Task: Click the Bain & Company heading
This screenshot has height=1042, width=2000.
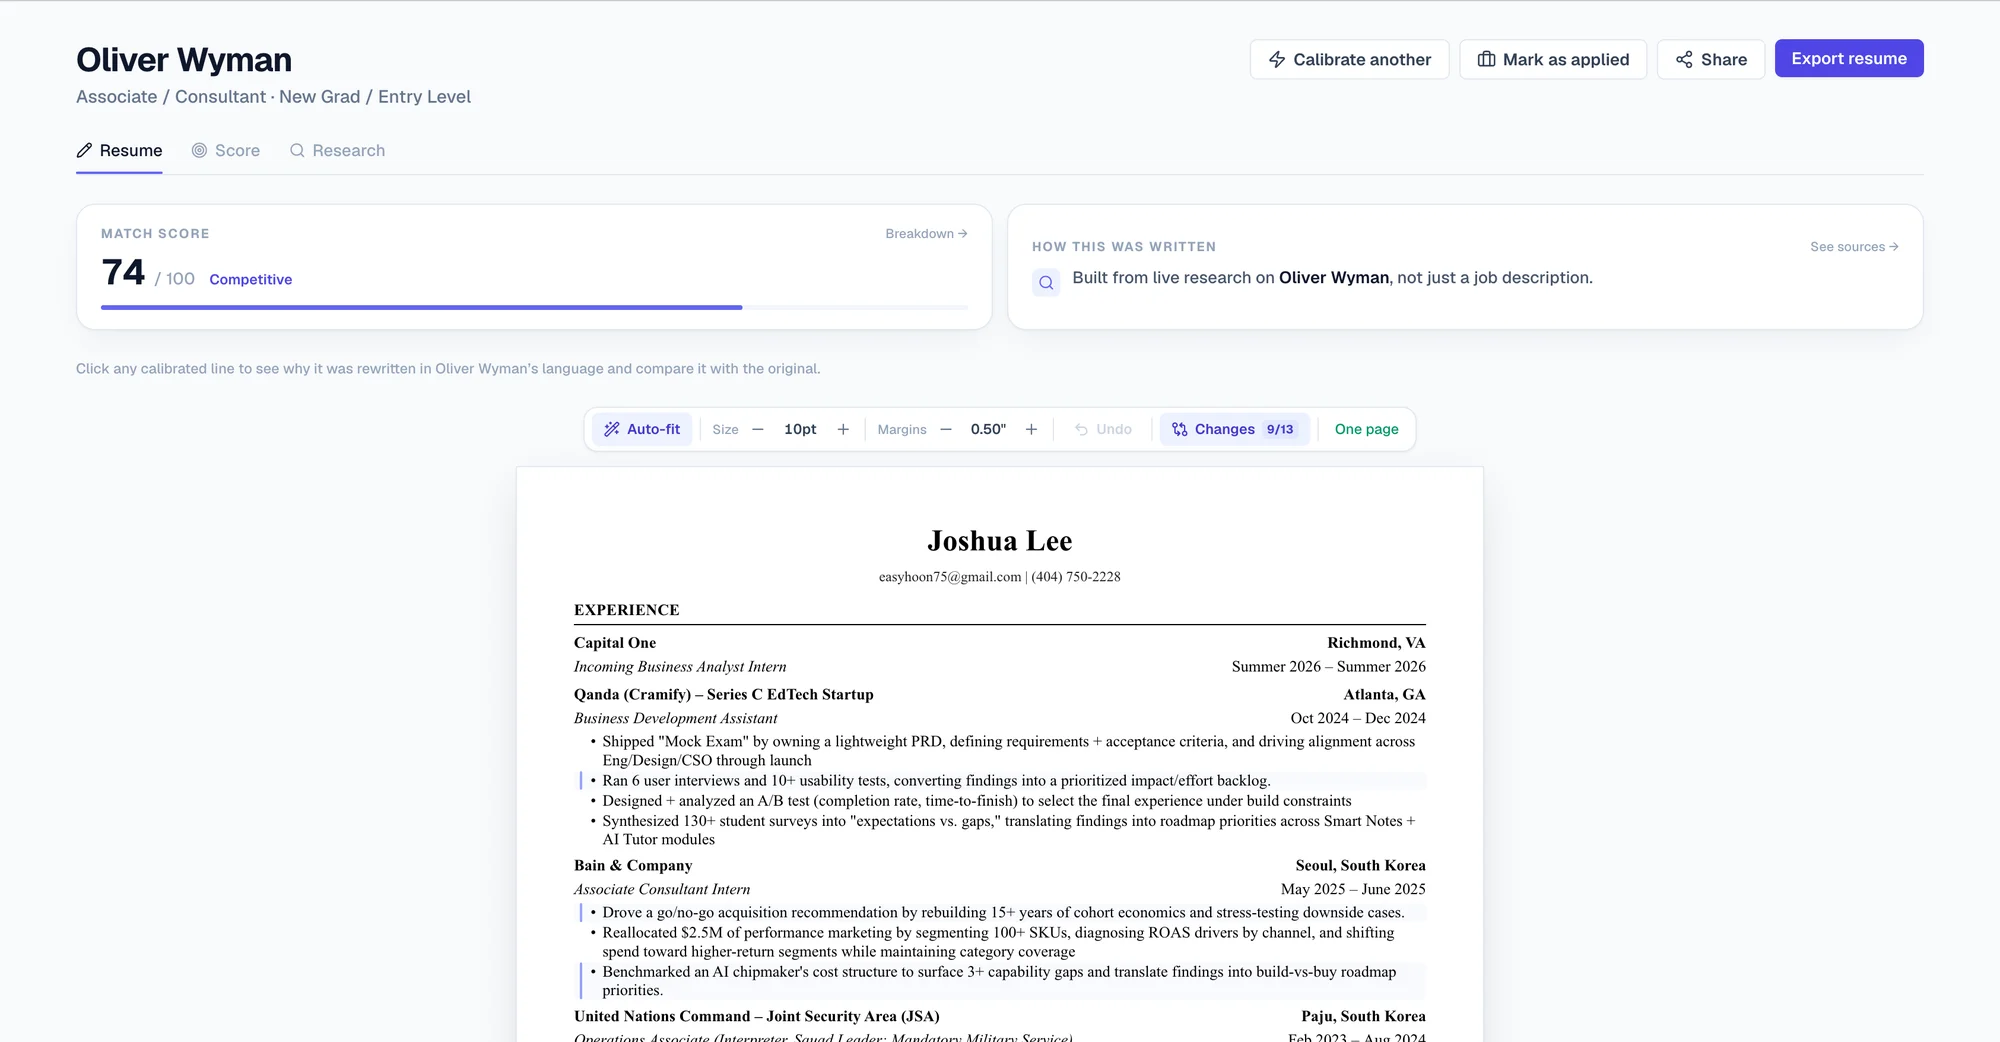Action: click(x=633, y=865)
